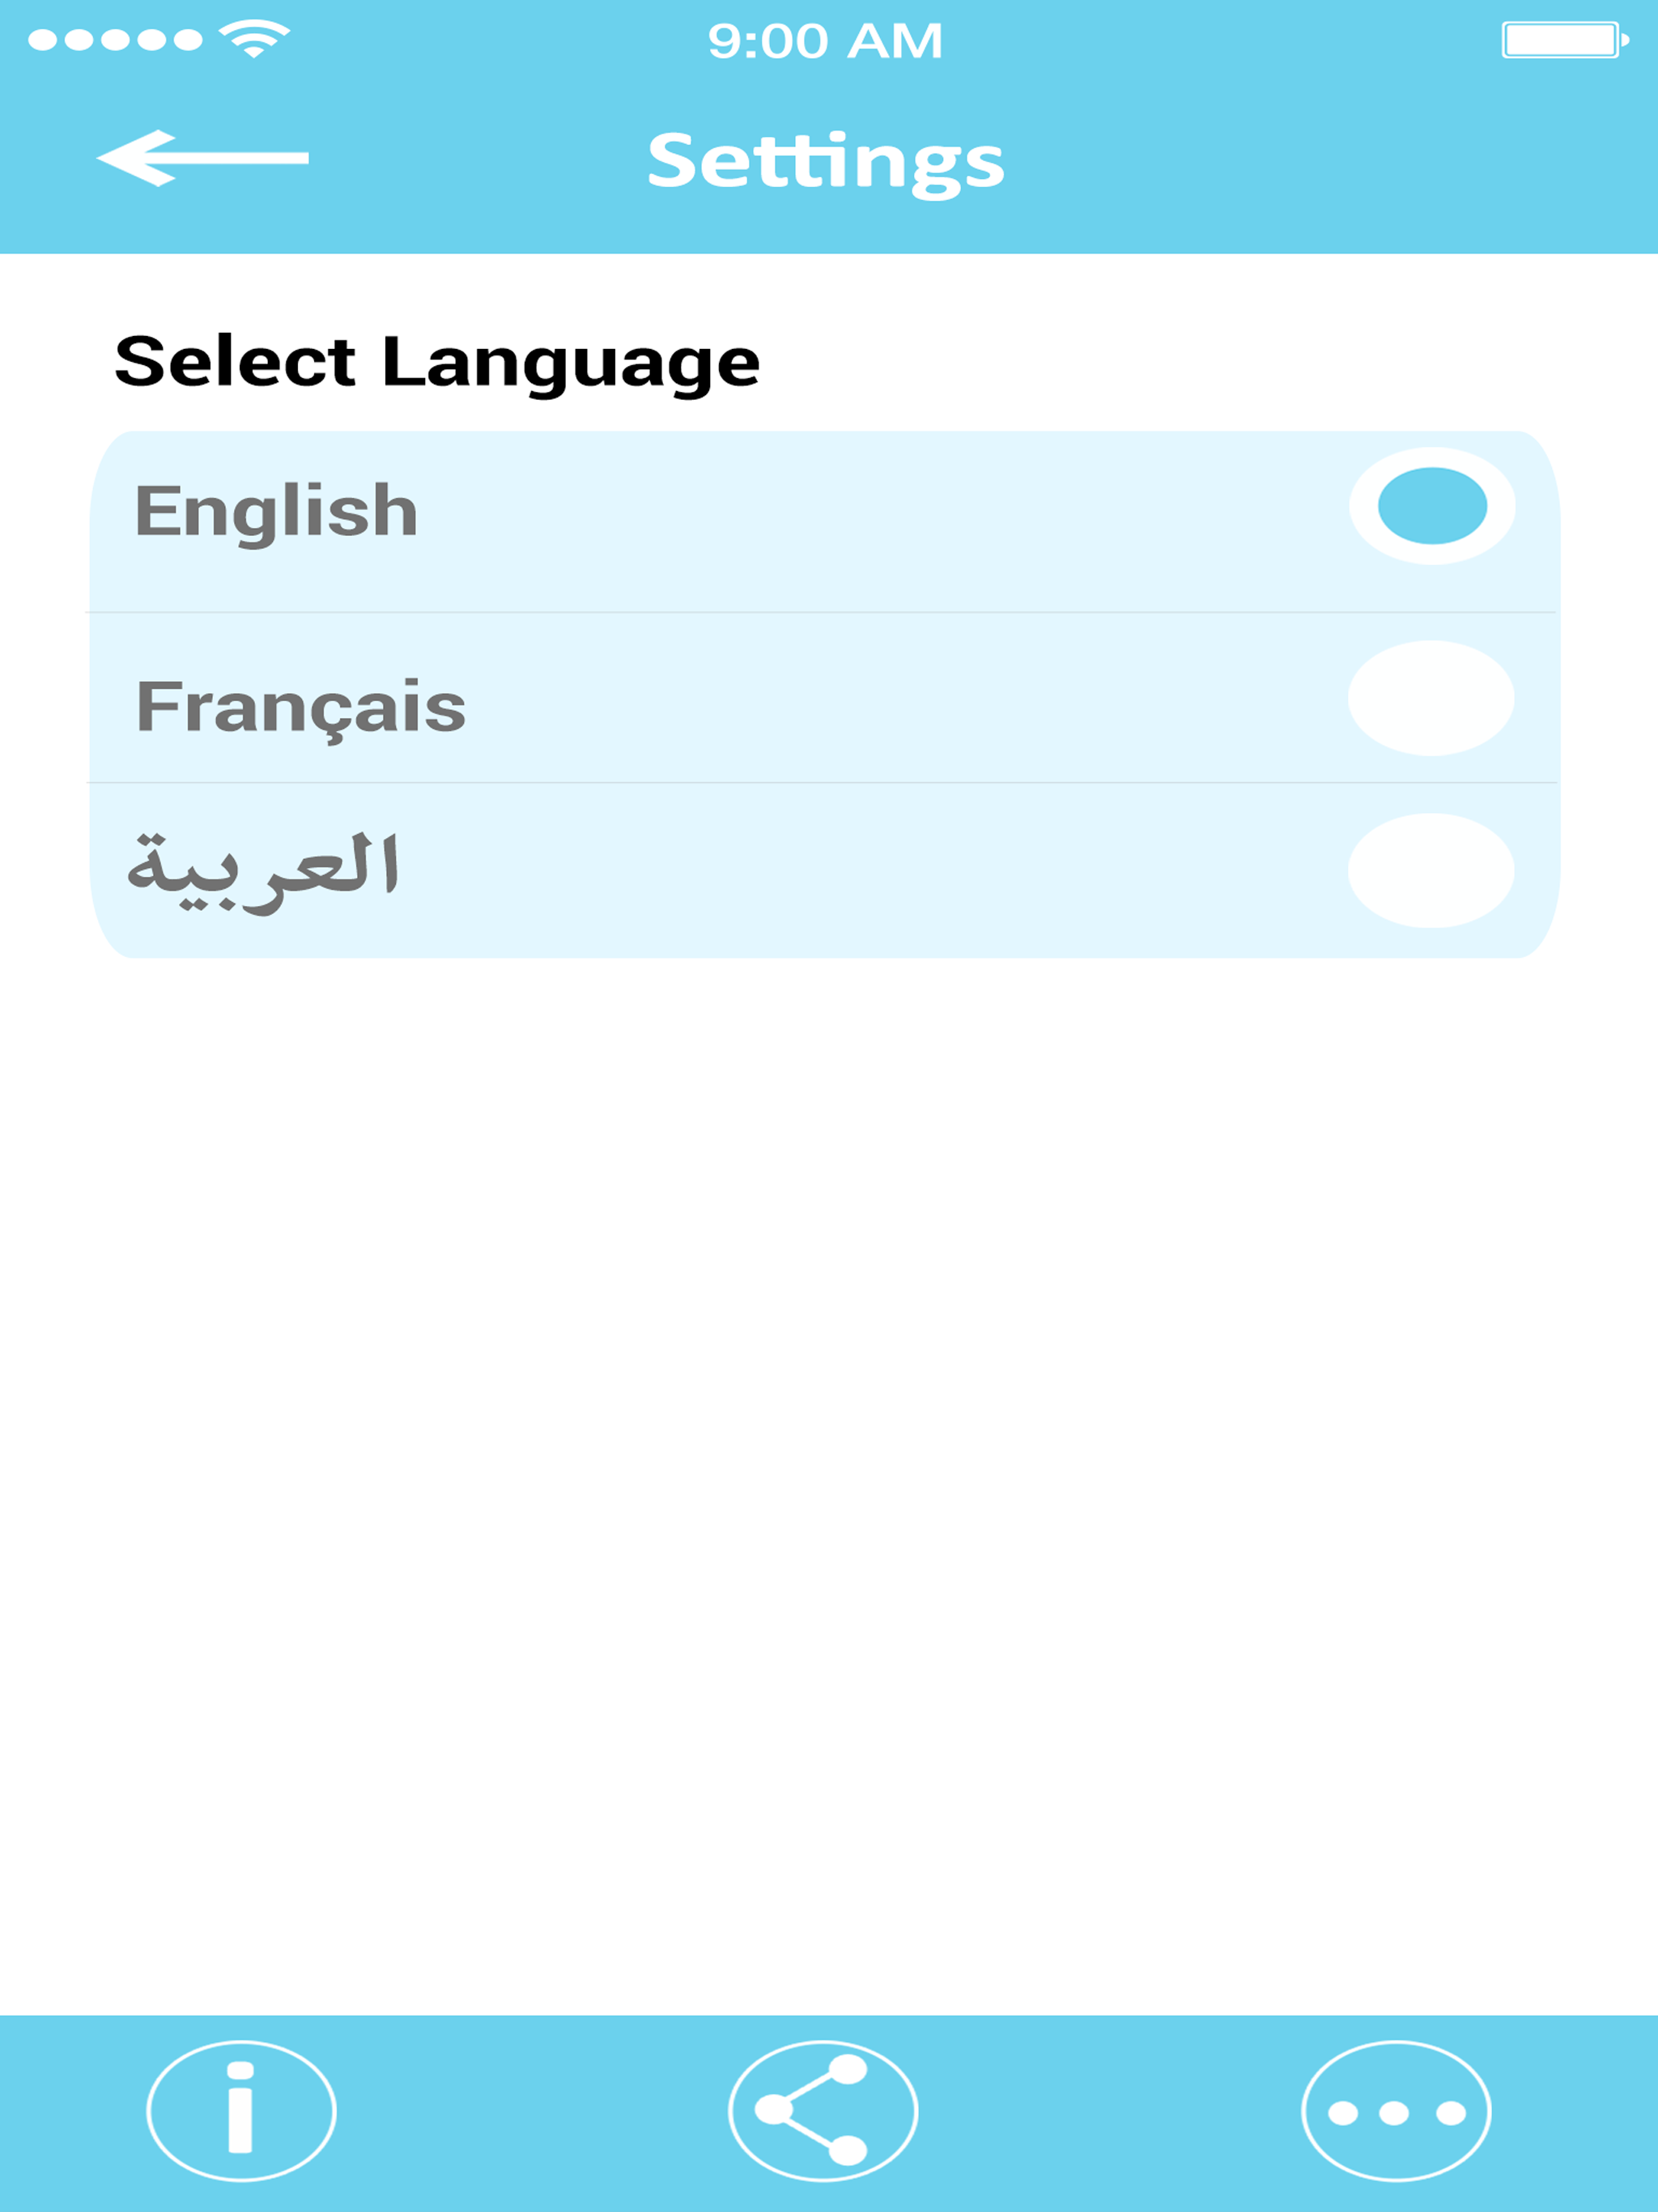
Task: Click the Wi-Fi status icon
Action: (x=254, y=40)
